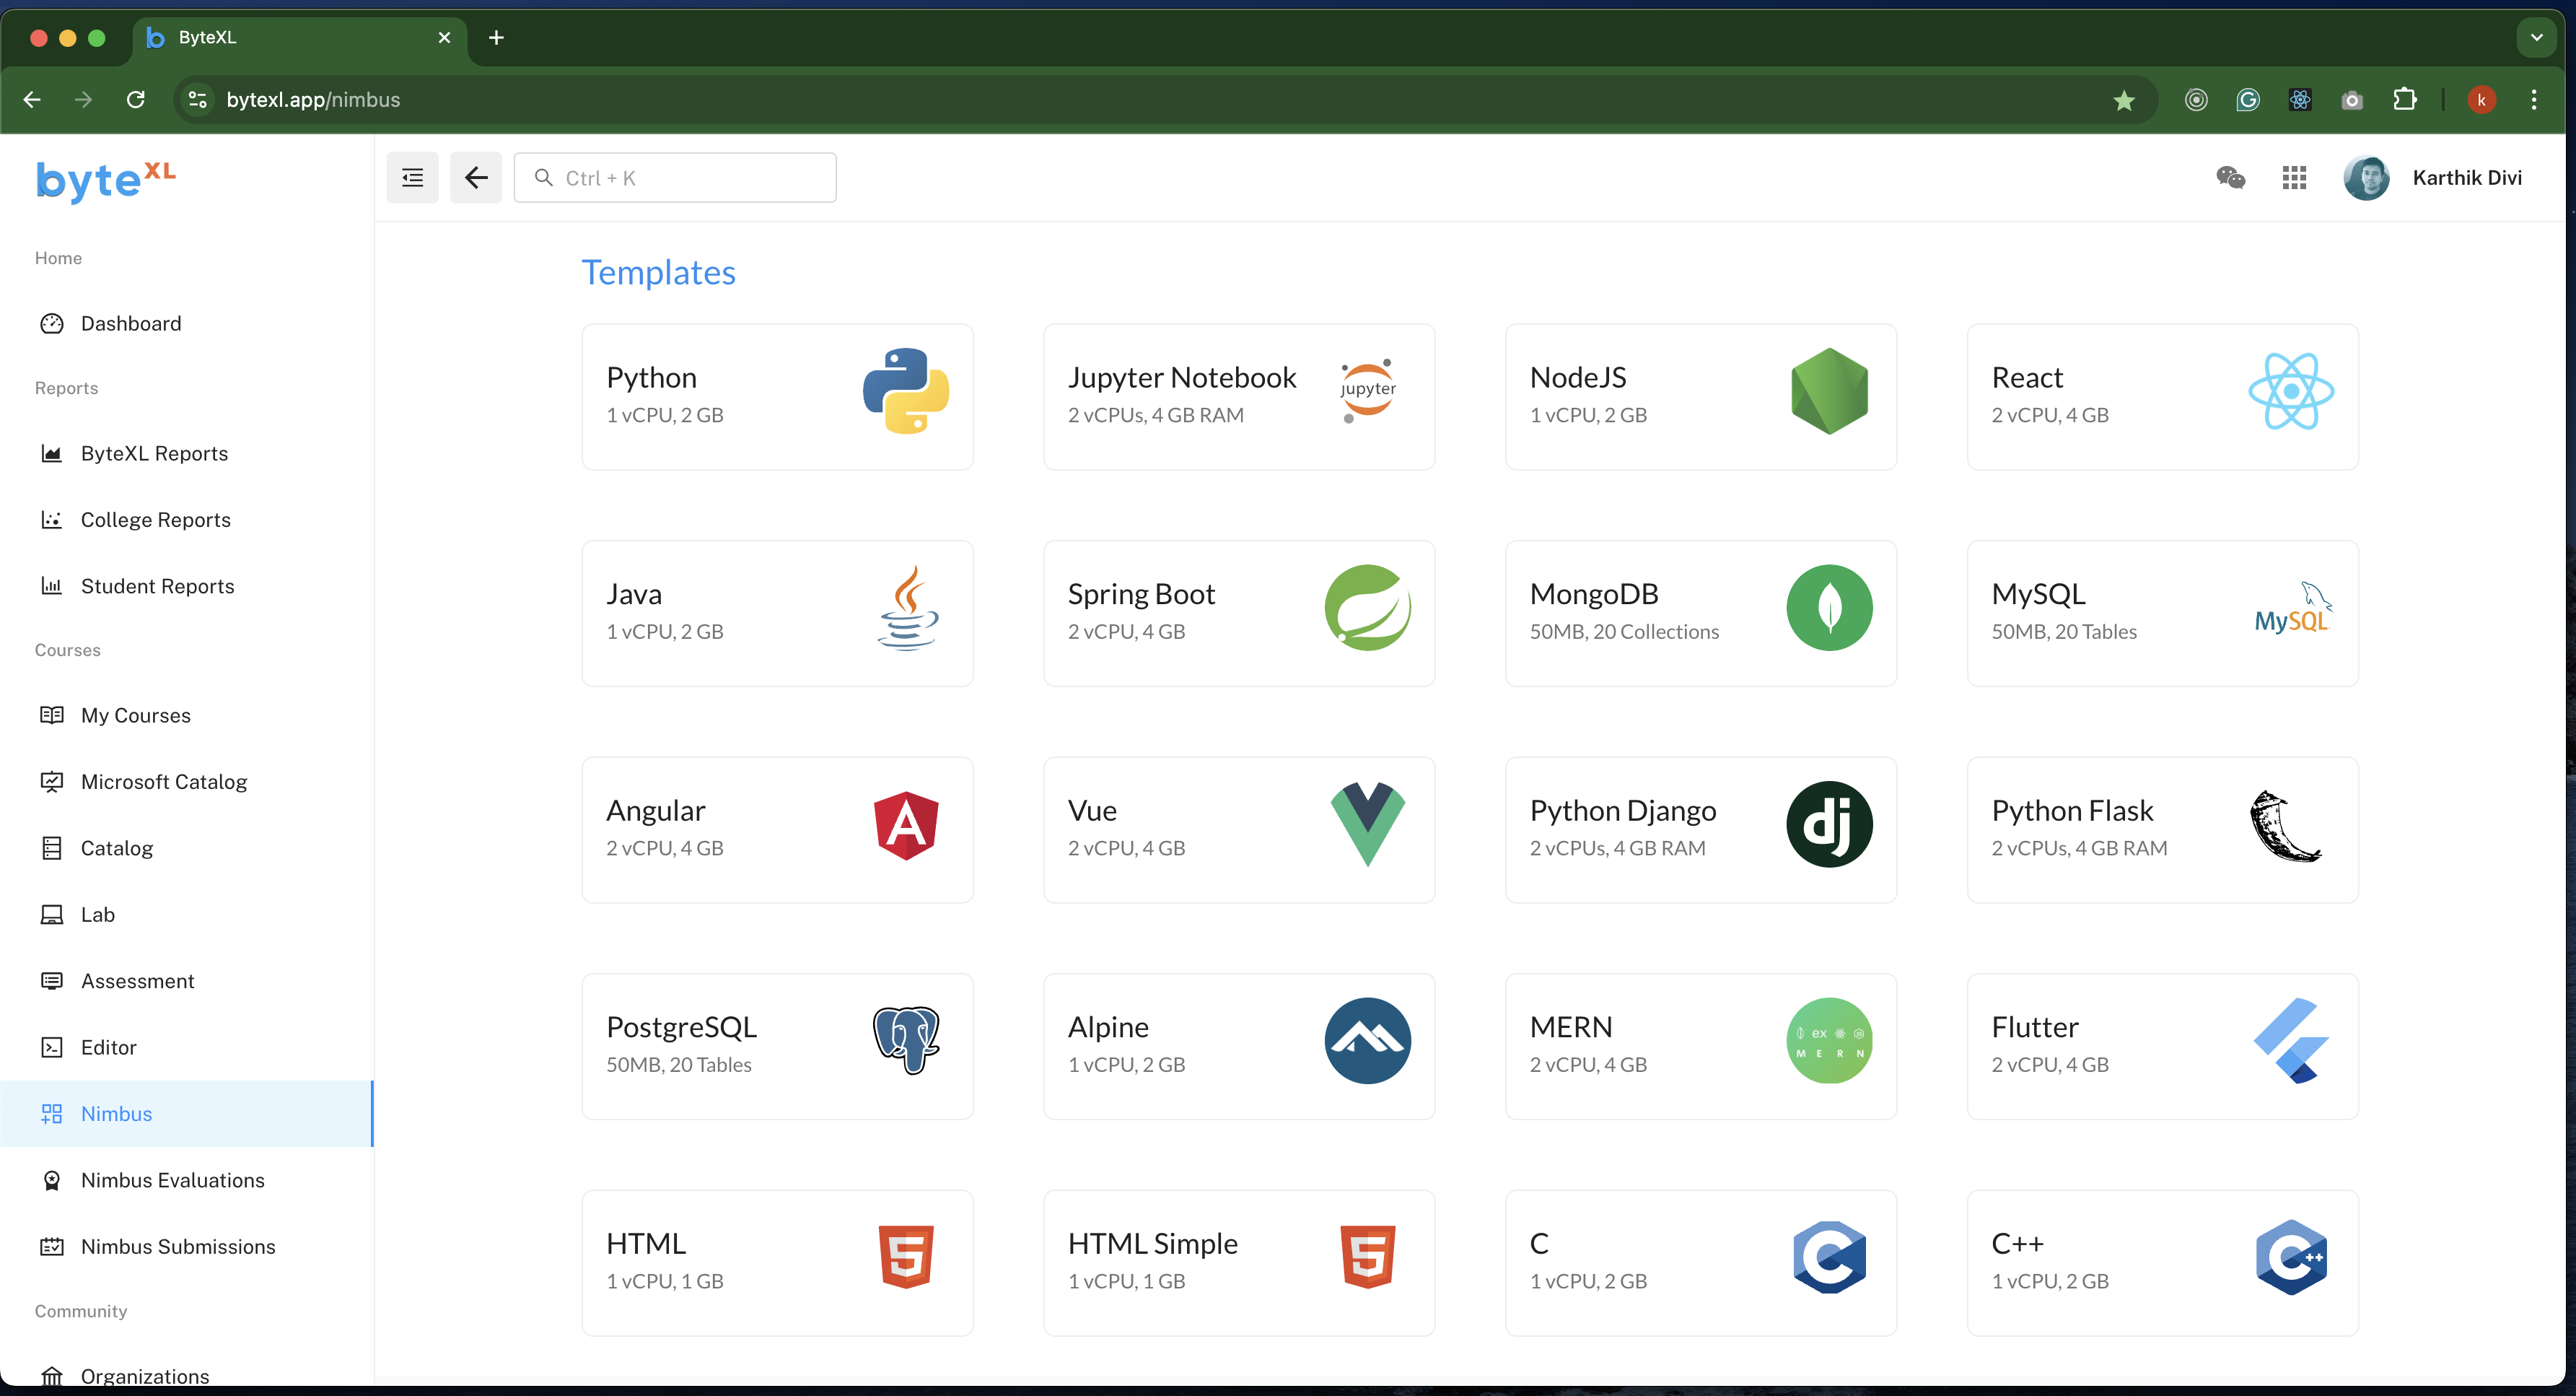This screenshot has width=2576, height=1396.
Task: Click the Templates heading link
Action: point(659,272)
